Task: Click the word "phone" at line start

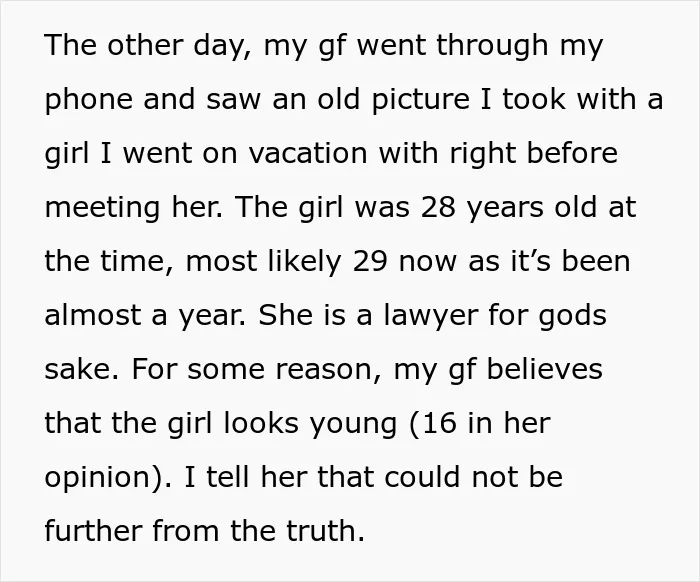Action: pos(89,100)
